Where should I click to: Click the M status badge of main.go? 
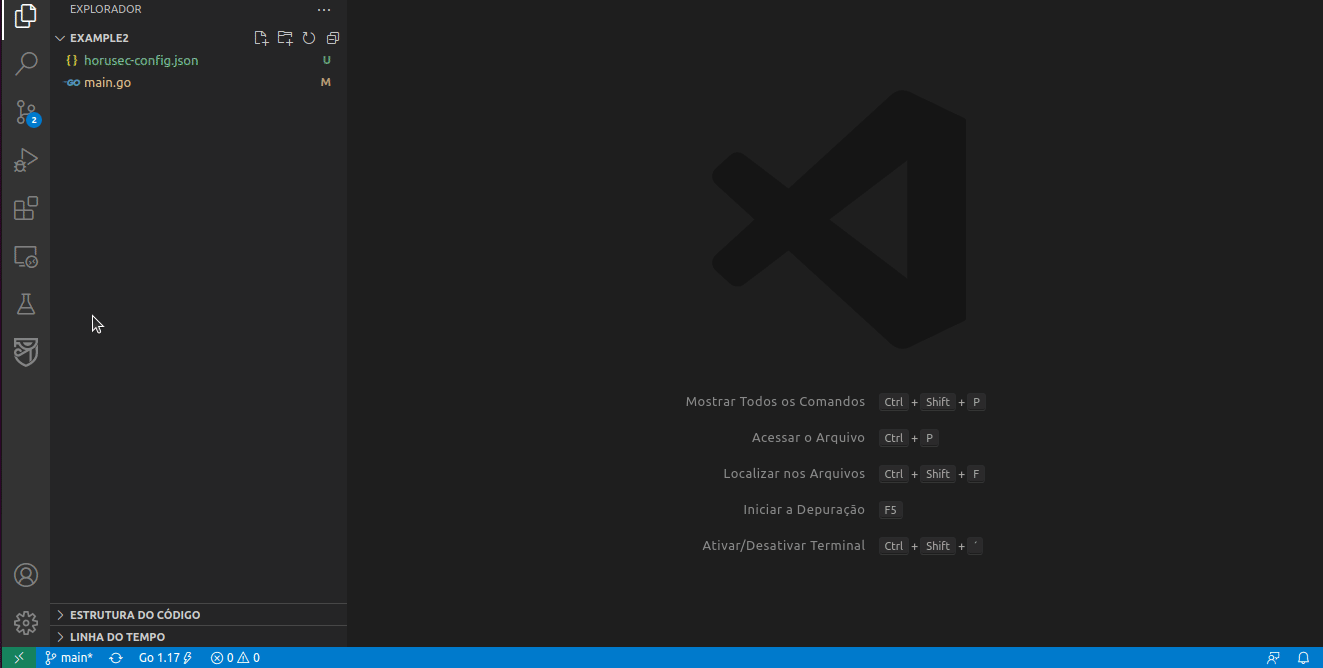click(x=326, y=82)
